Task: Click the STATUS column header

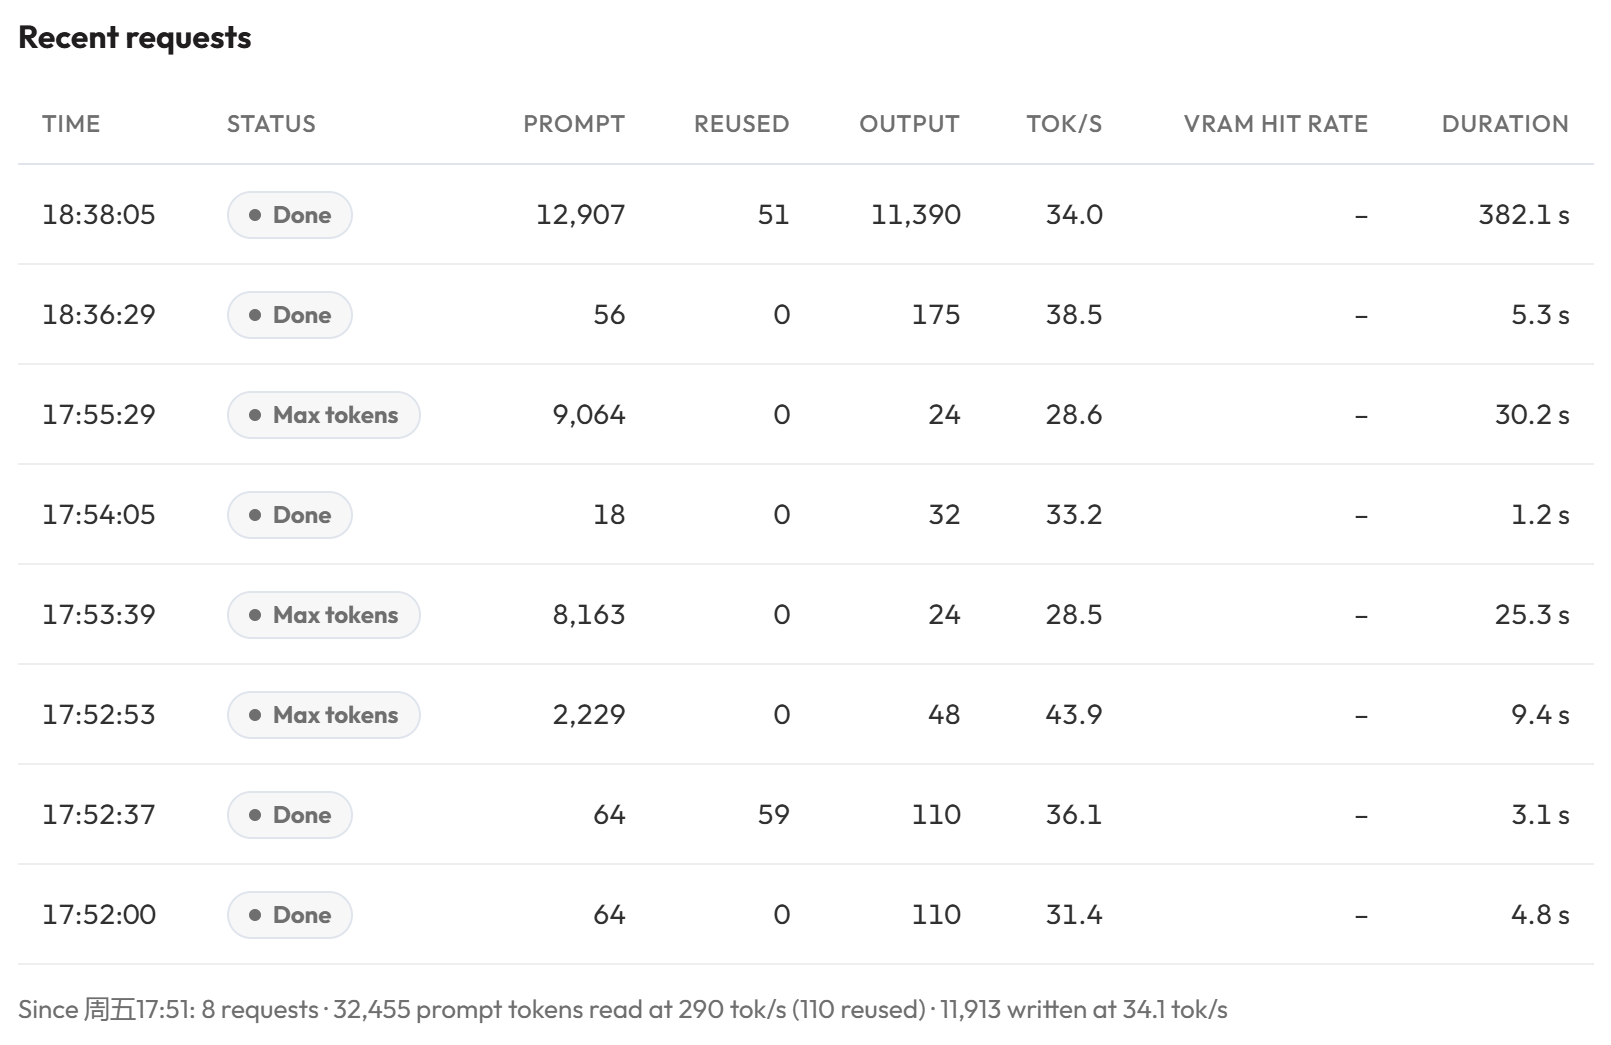Action: pos(271,124)
